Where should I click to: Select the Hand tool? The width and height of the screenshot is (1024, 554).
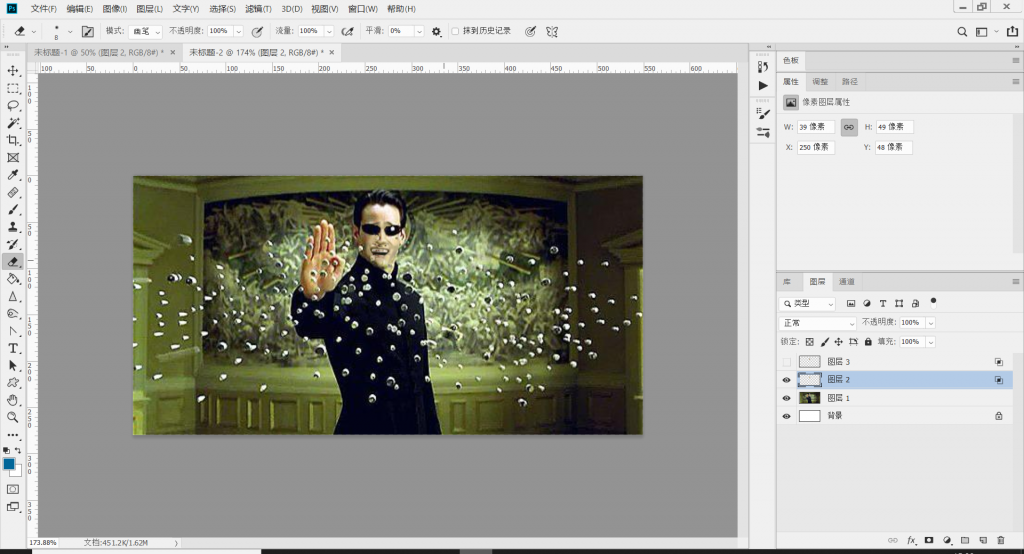coord(12,400)
